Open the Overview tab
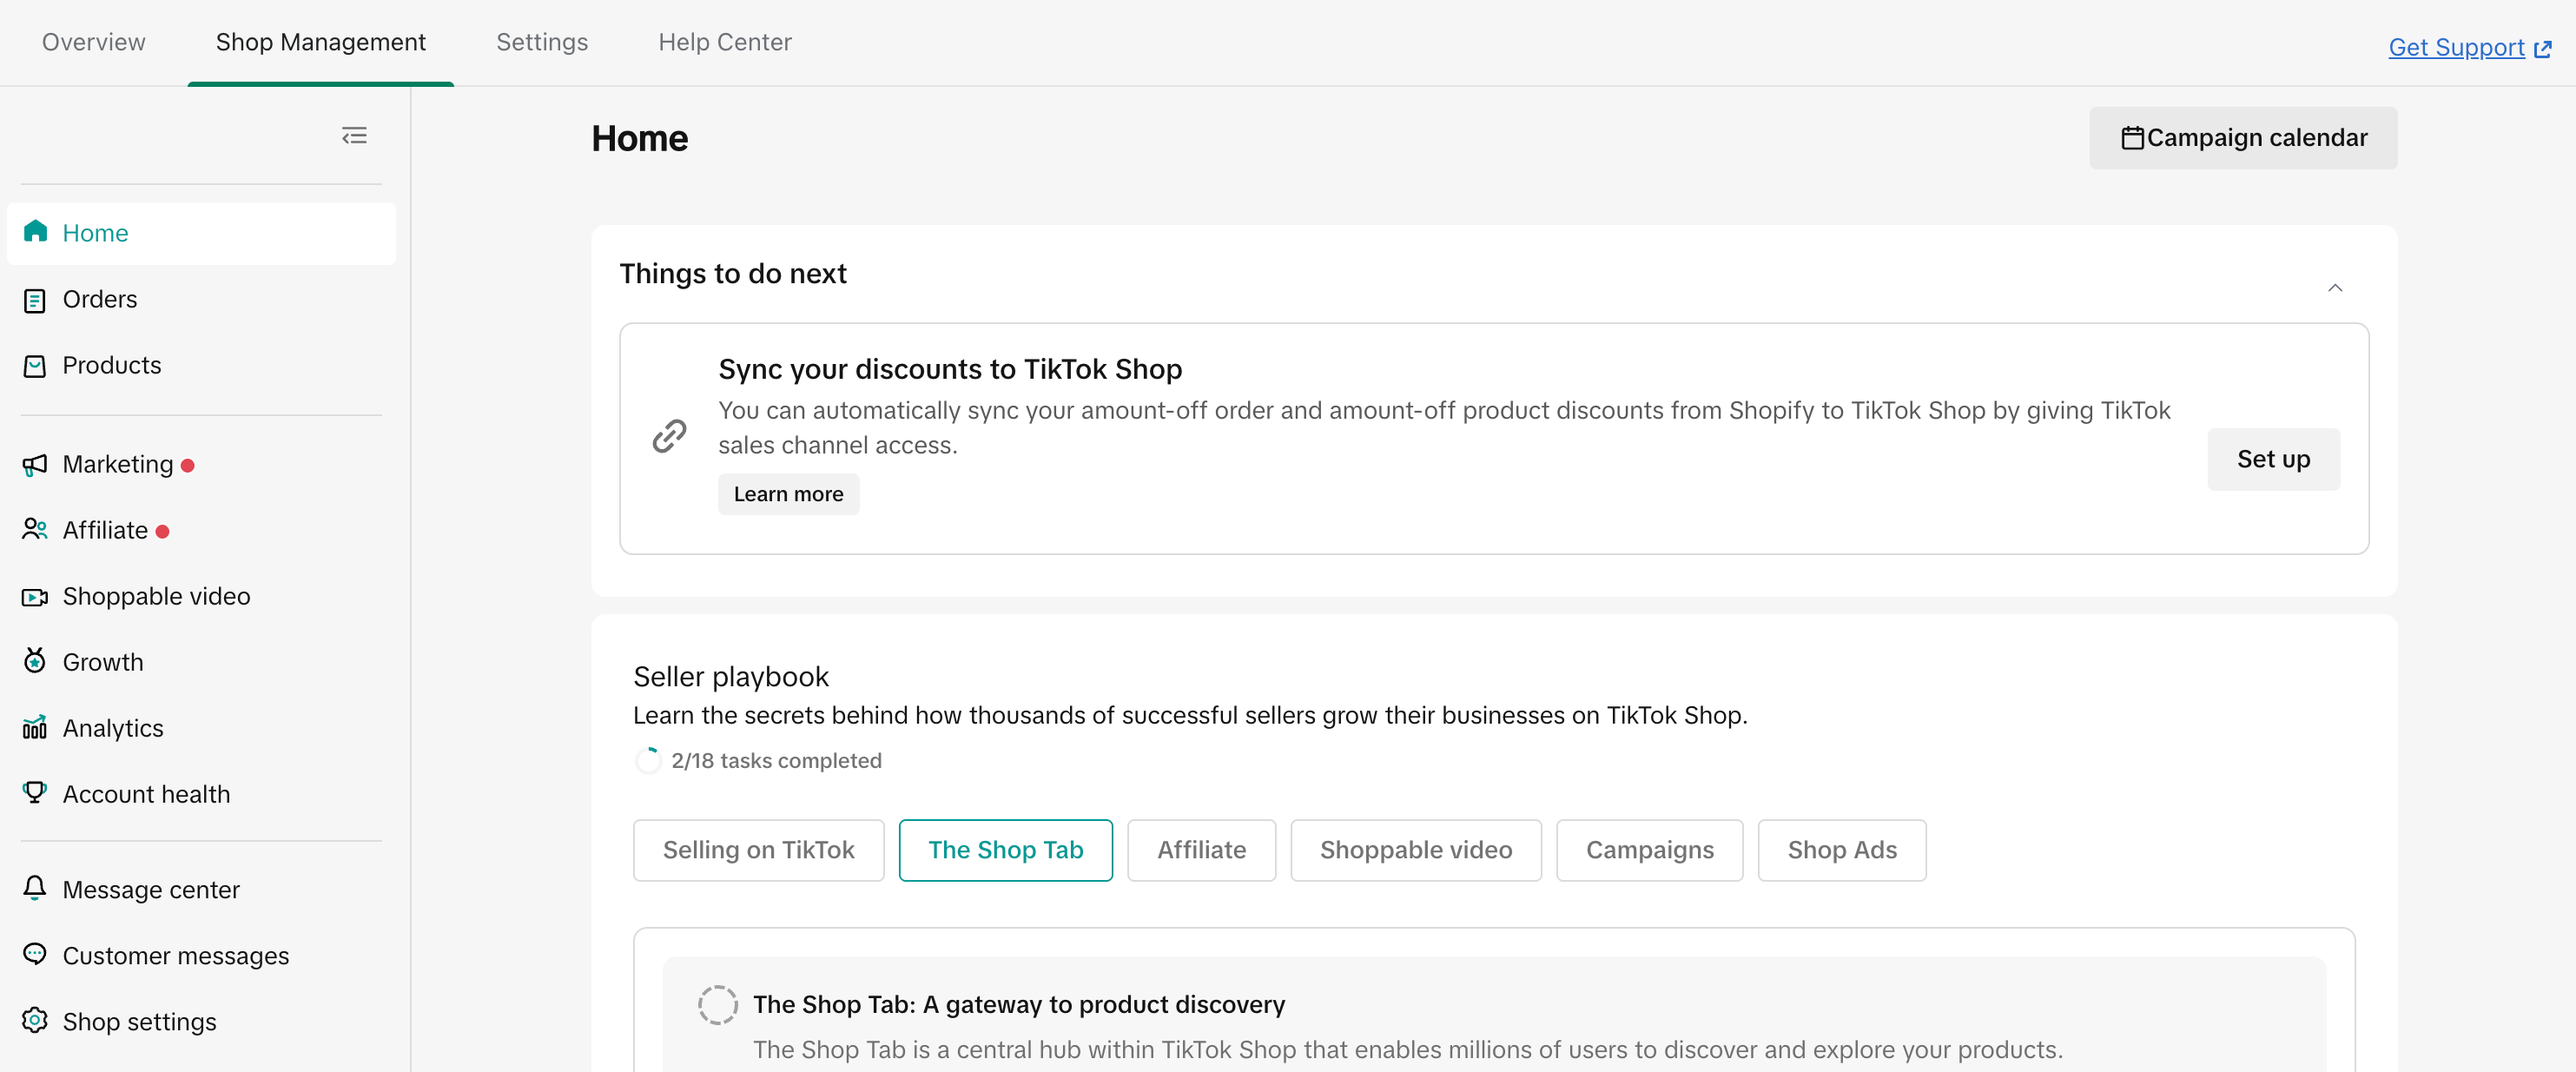Screen dimensions: 2576x1072 [x=93, y=42]
